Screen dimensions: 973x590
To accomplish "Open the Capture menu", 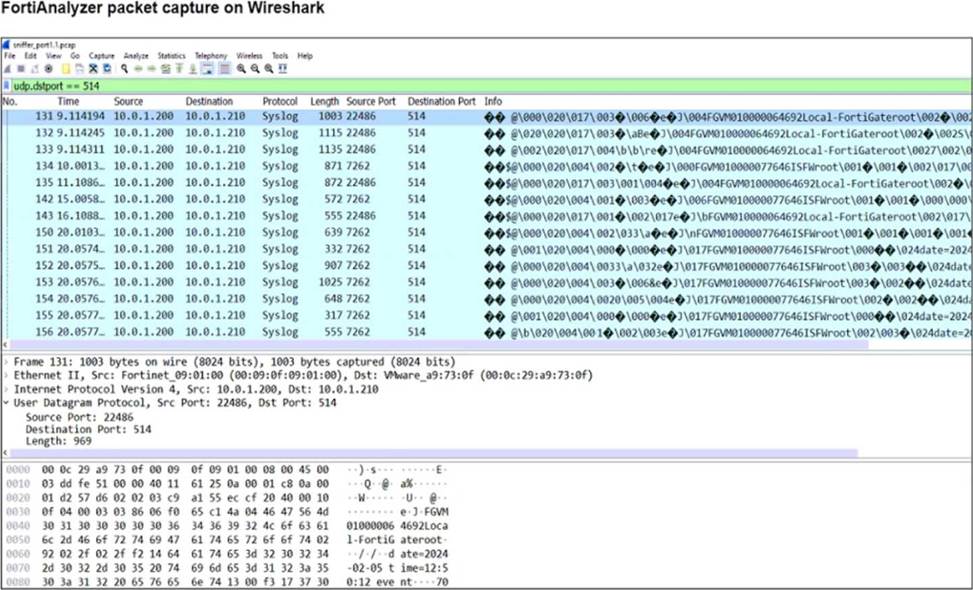I will [x=102, y=56].
